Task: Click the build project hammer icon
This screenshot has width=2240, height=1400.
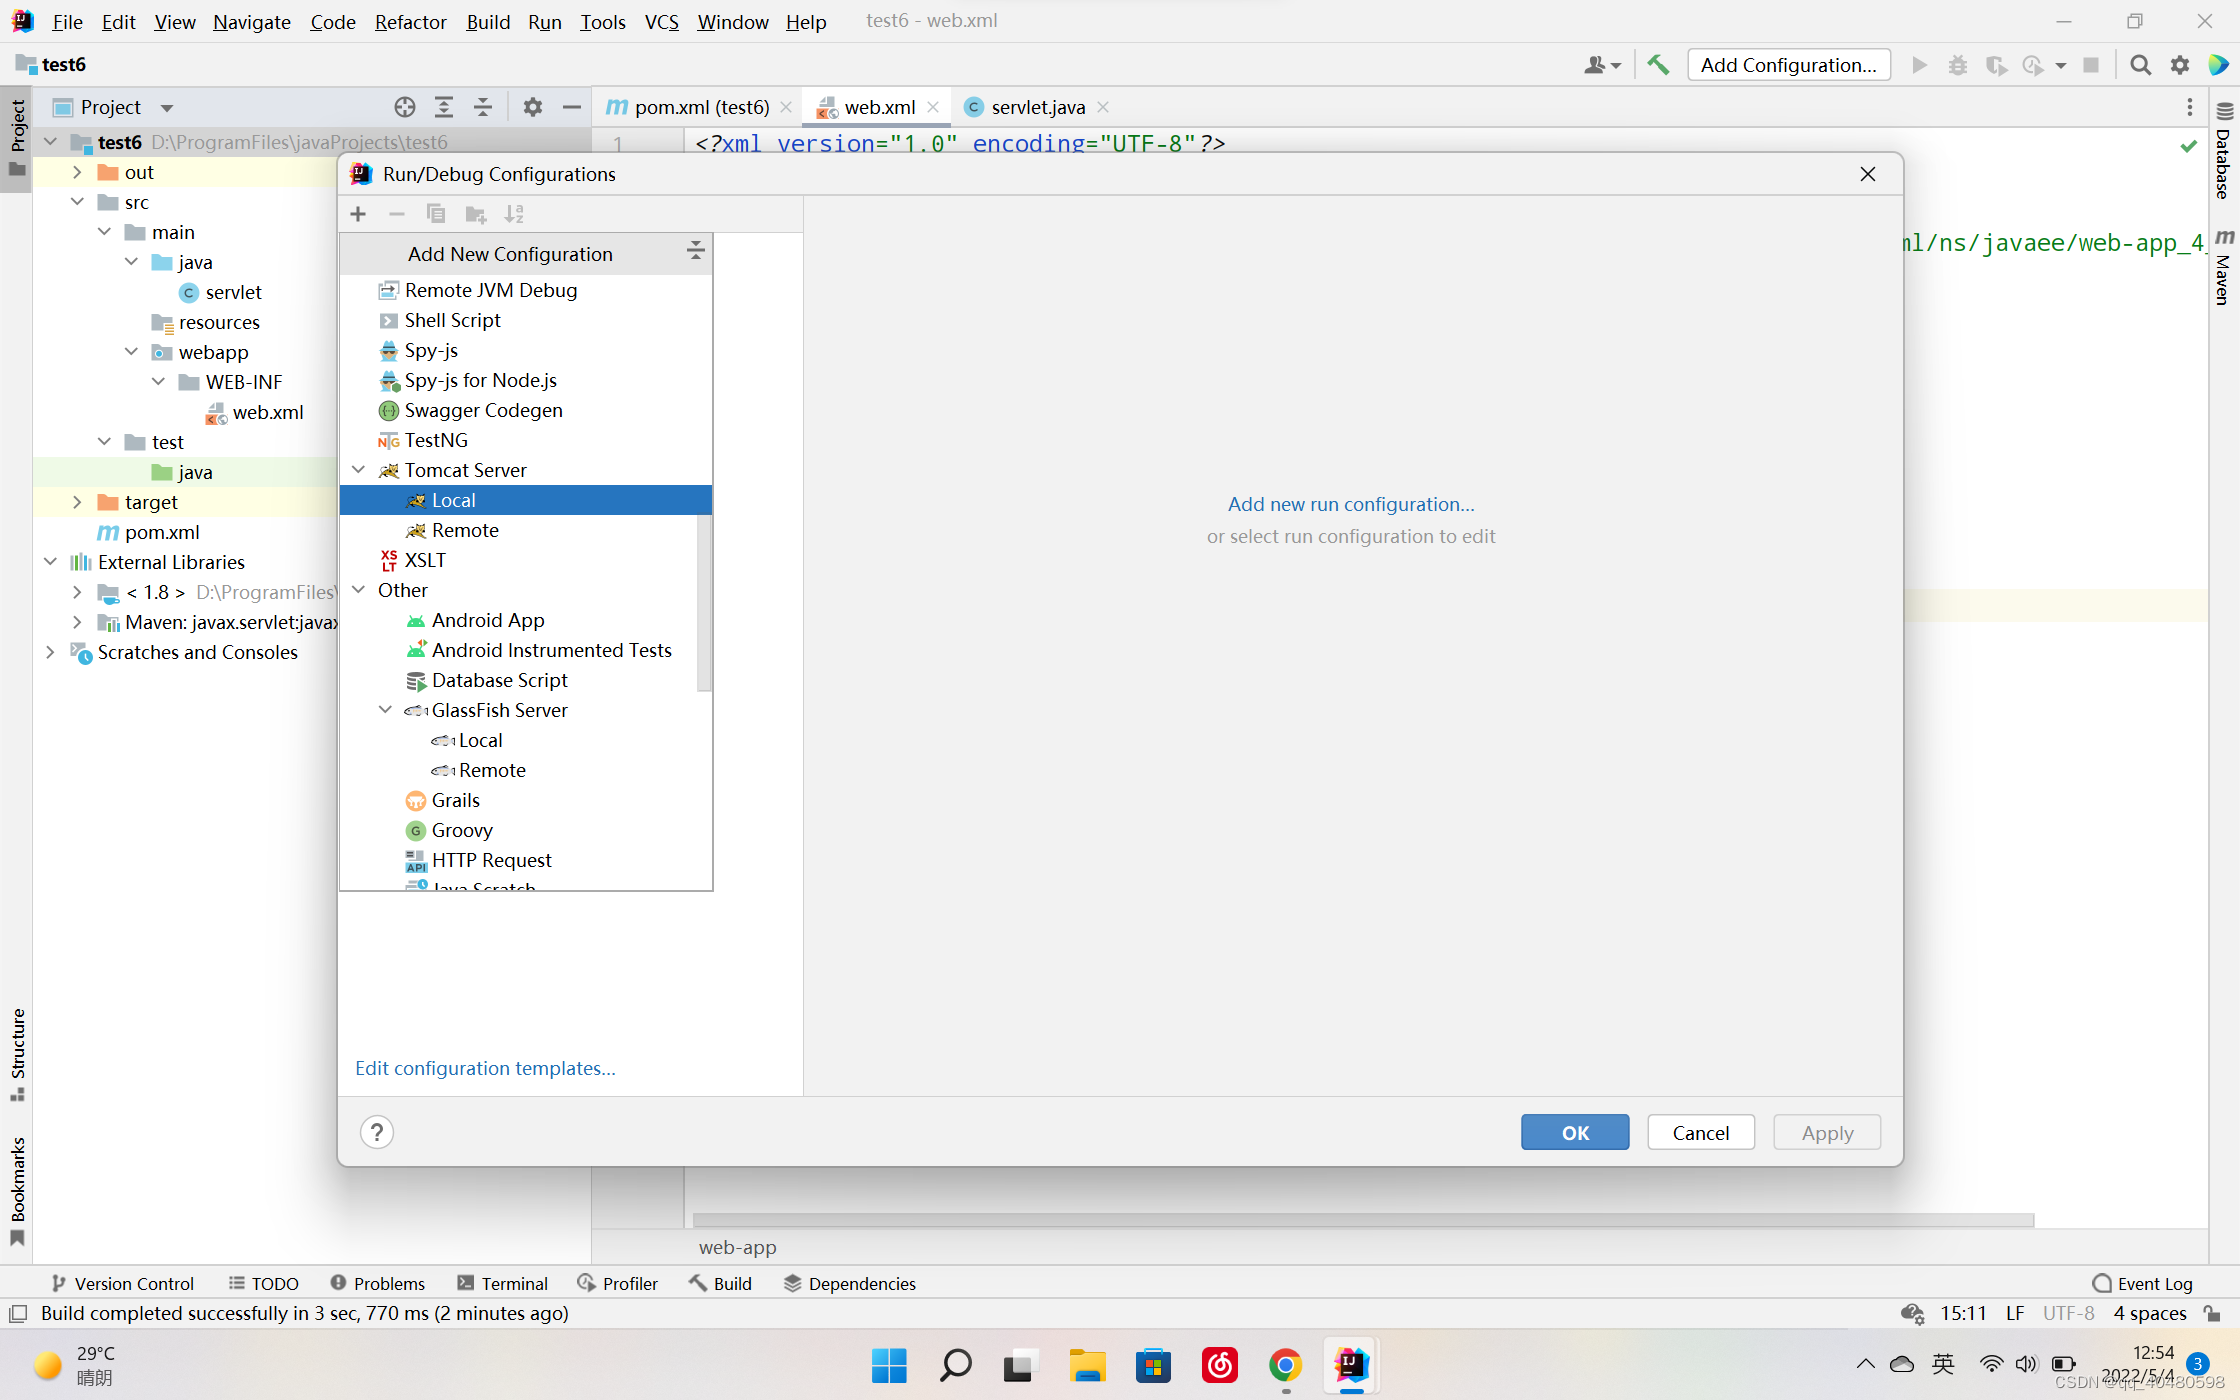Action: pyautogui.click(x=1658, y=65)
